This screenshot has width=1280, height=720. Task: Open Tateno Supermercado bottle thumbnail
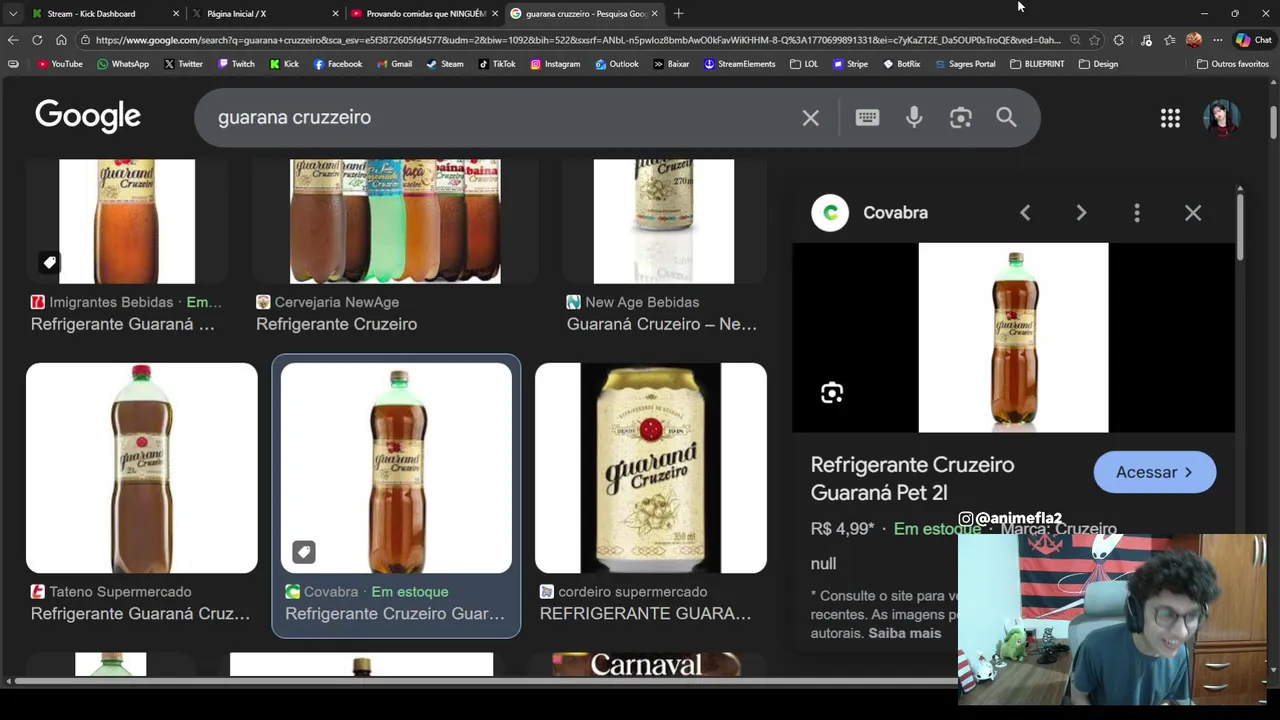141,468
